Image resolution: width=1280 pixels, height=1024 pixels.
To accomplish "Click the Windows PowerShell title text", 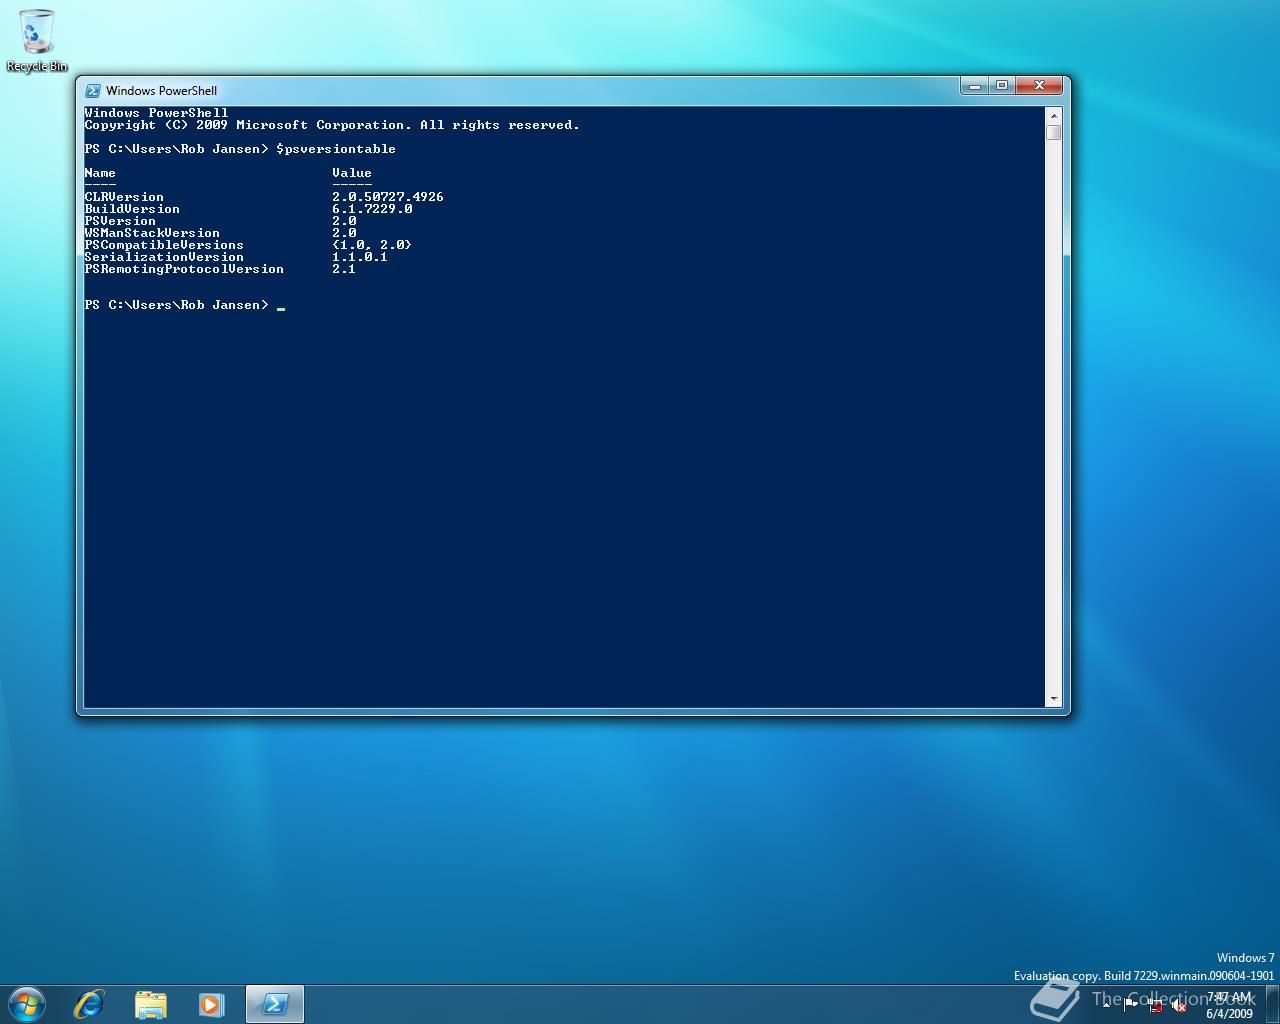I will [161, 90].
